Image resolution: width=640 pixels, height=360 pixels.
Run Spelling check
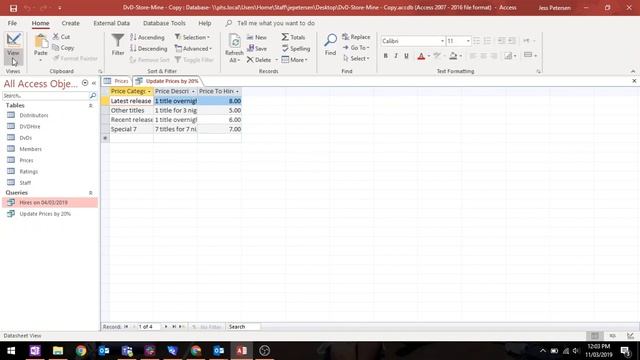[x=296, y=49]
